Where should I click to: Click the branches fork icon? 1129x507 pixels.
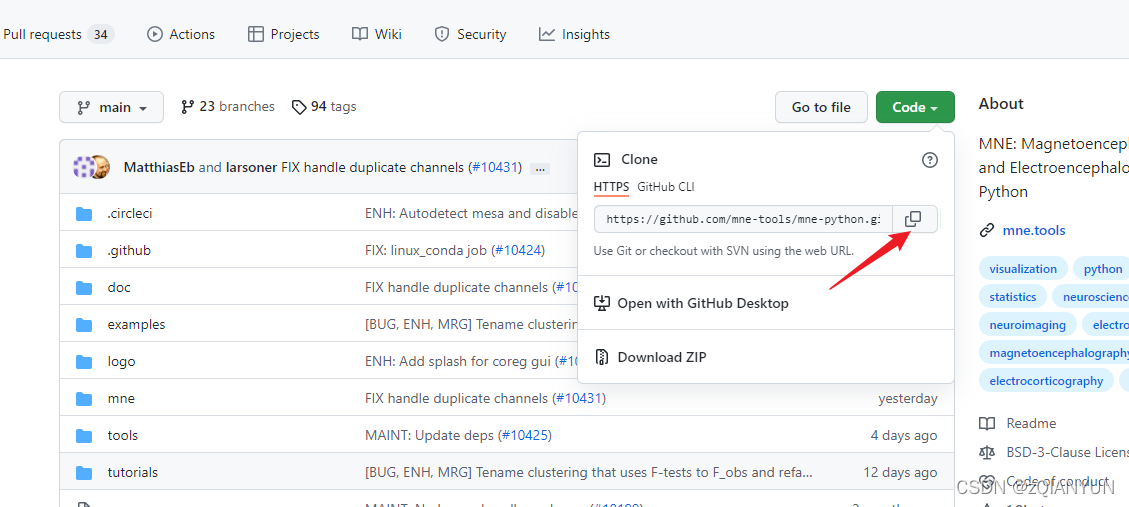click(187, 107)
